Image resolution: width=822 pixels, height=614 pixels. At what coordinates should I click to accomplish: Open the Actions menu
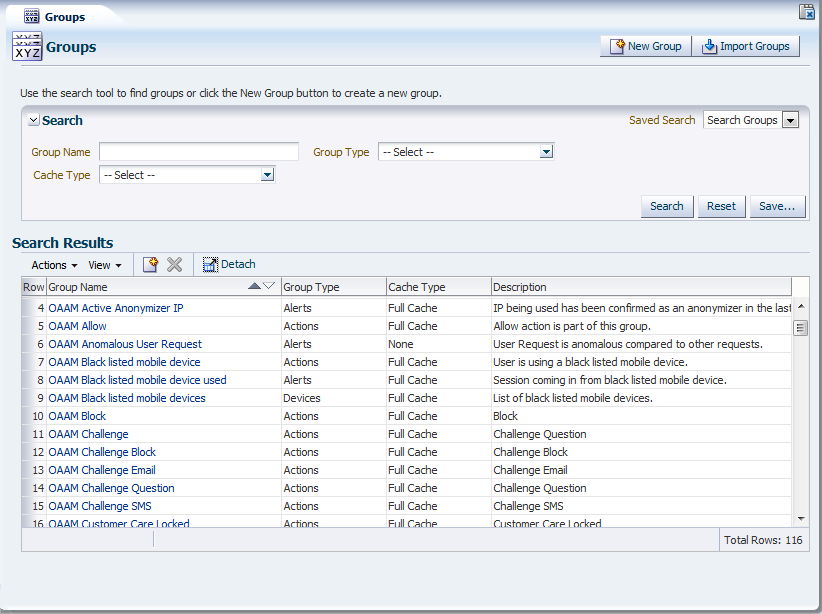(x=54, y=265)
